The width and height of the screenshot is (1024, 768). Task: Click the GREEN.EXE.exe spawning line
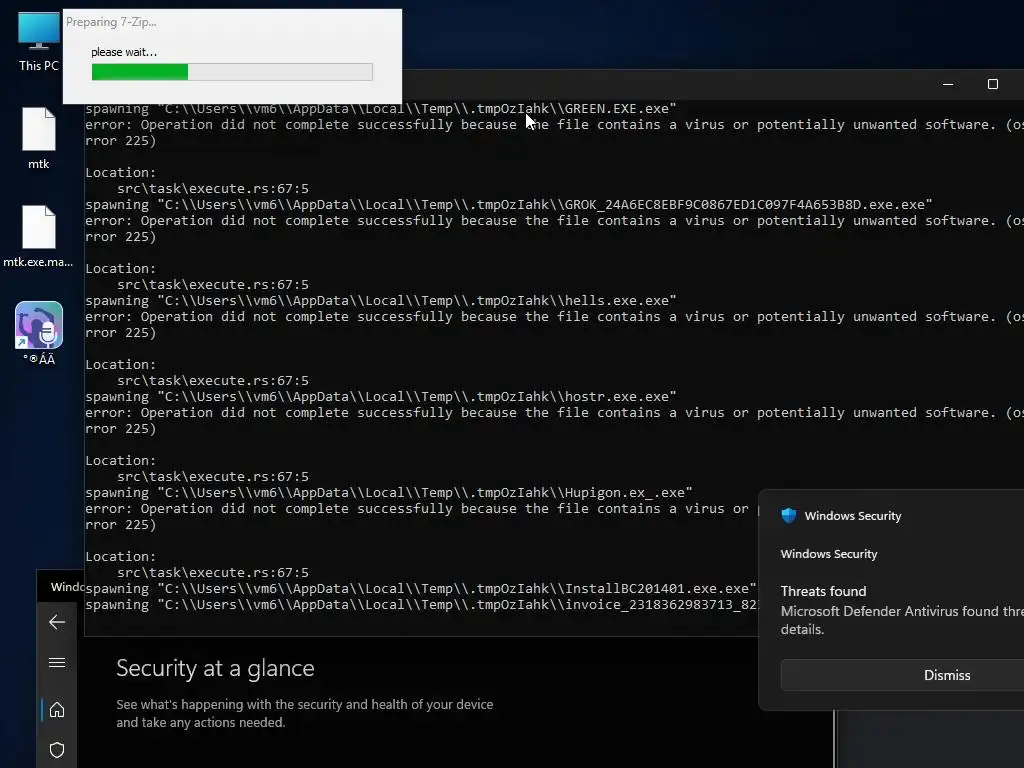click(x=381, y=109)
